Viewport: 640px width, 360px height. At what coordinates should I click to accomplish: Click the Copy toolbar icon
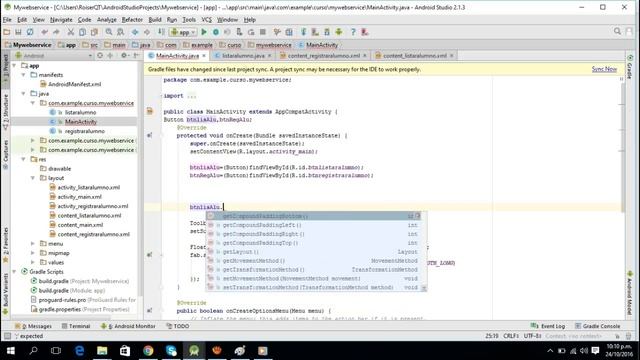pyautogui.click(x=82, y=32)
